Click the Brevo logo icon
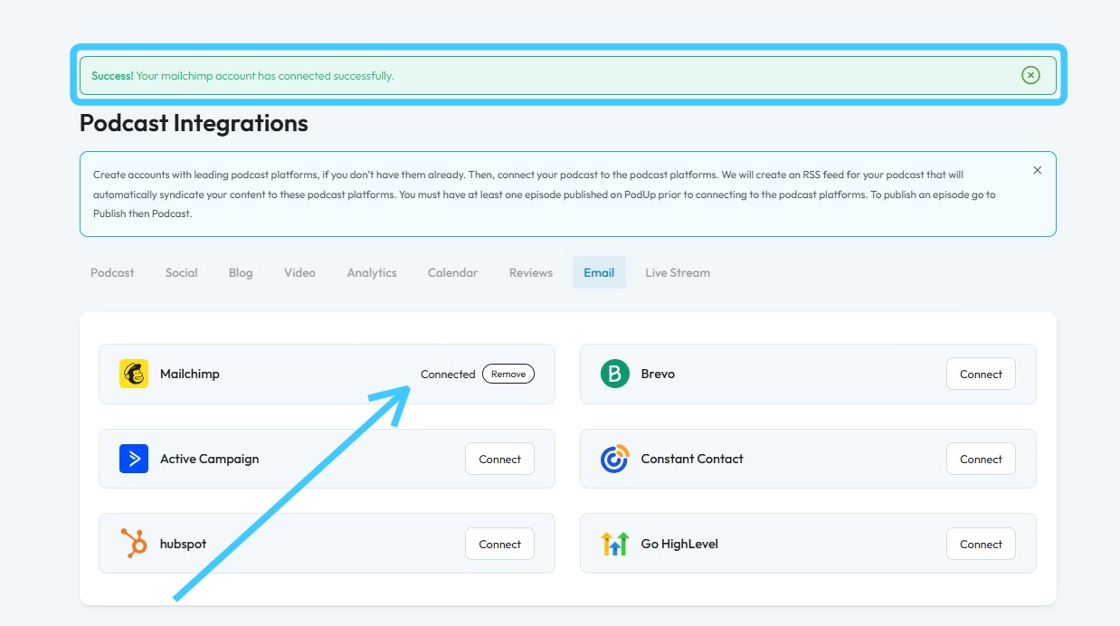 (x=614, y=374)
